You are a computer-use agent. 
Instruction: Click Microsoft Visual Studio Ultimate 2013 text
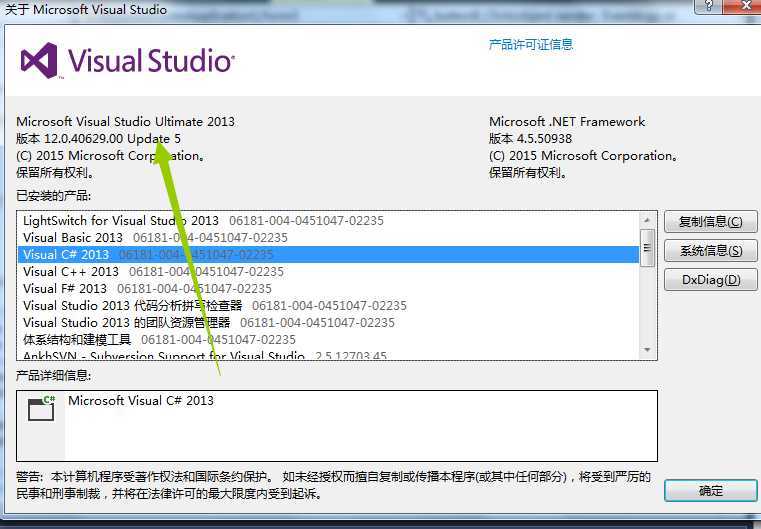126,122
